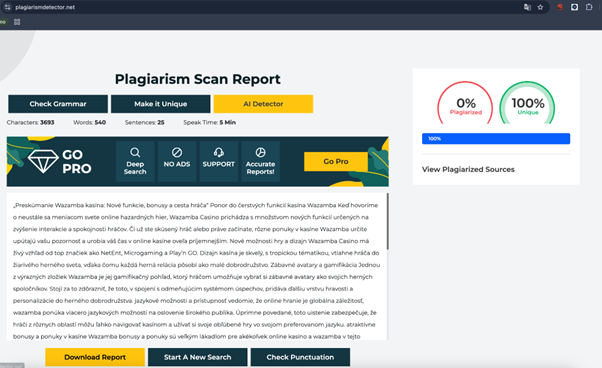Click the 100% Unique gauge
Image resolution: width=602 pixels, height=368 pixels.
click(528, 103)
